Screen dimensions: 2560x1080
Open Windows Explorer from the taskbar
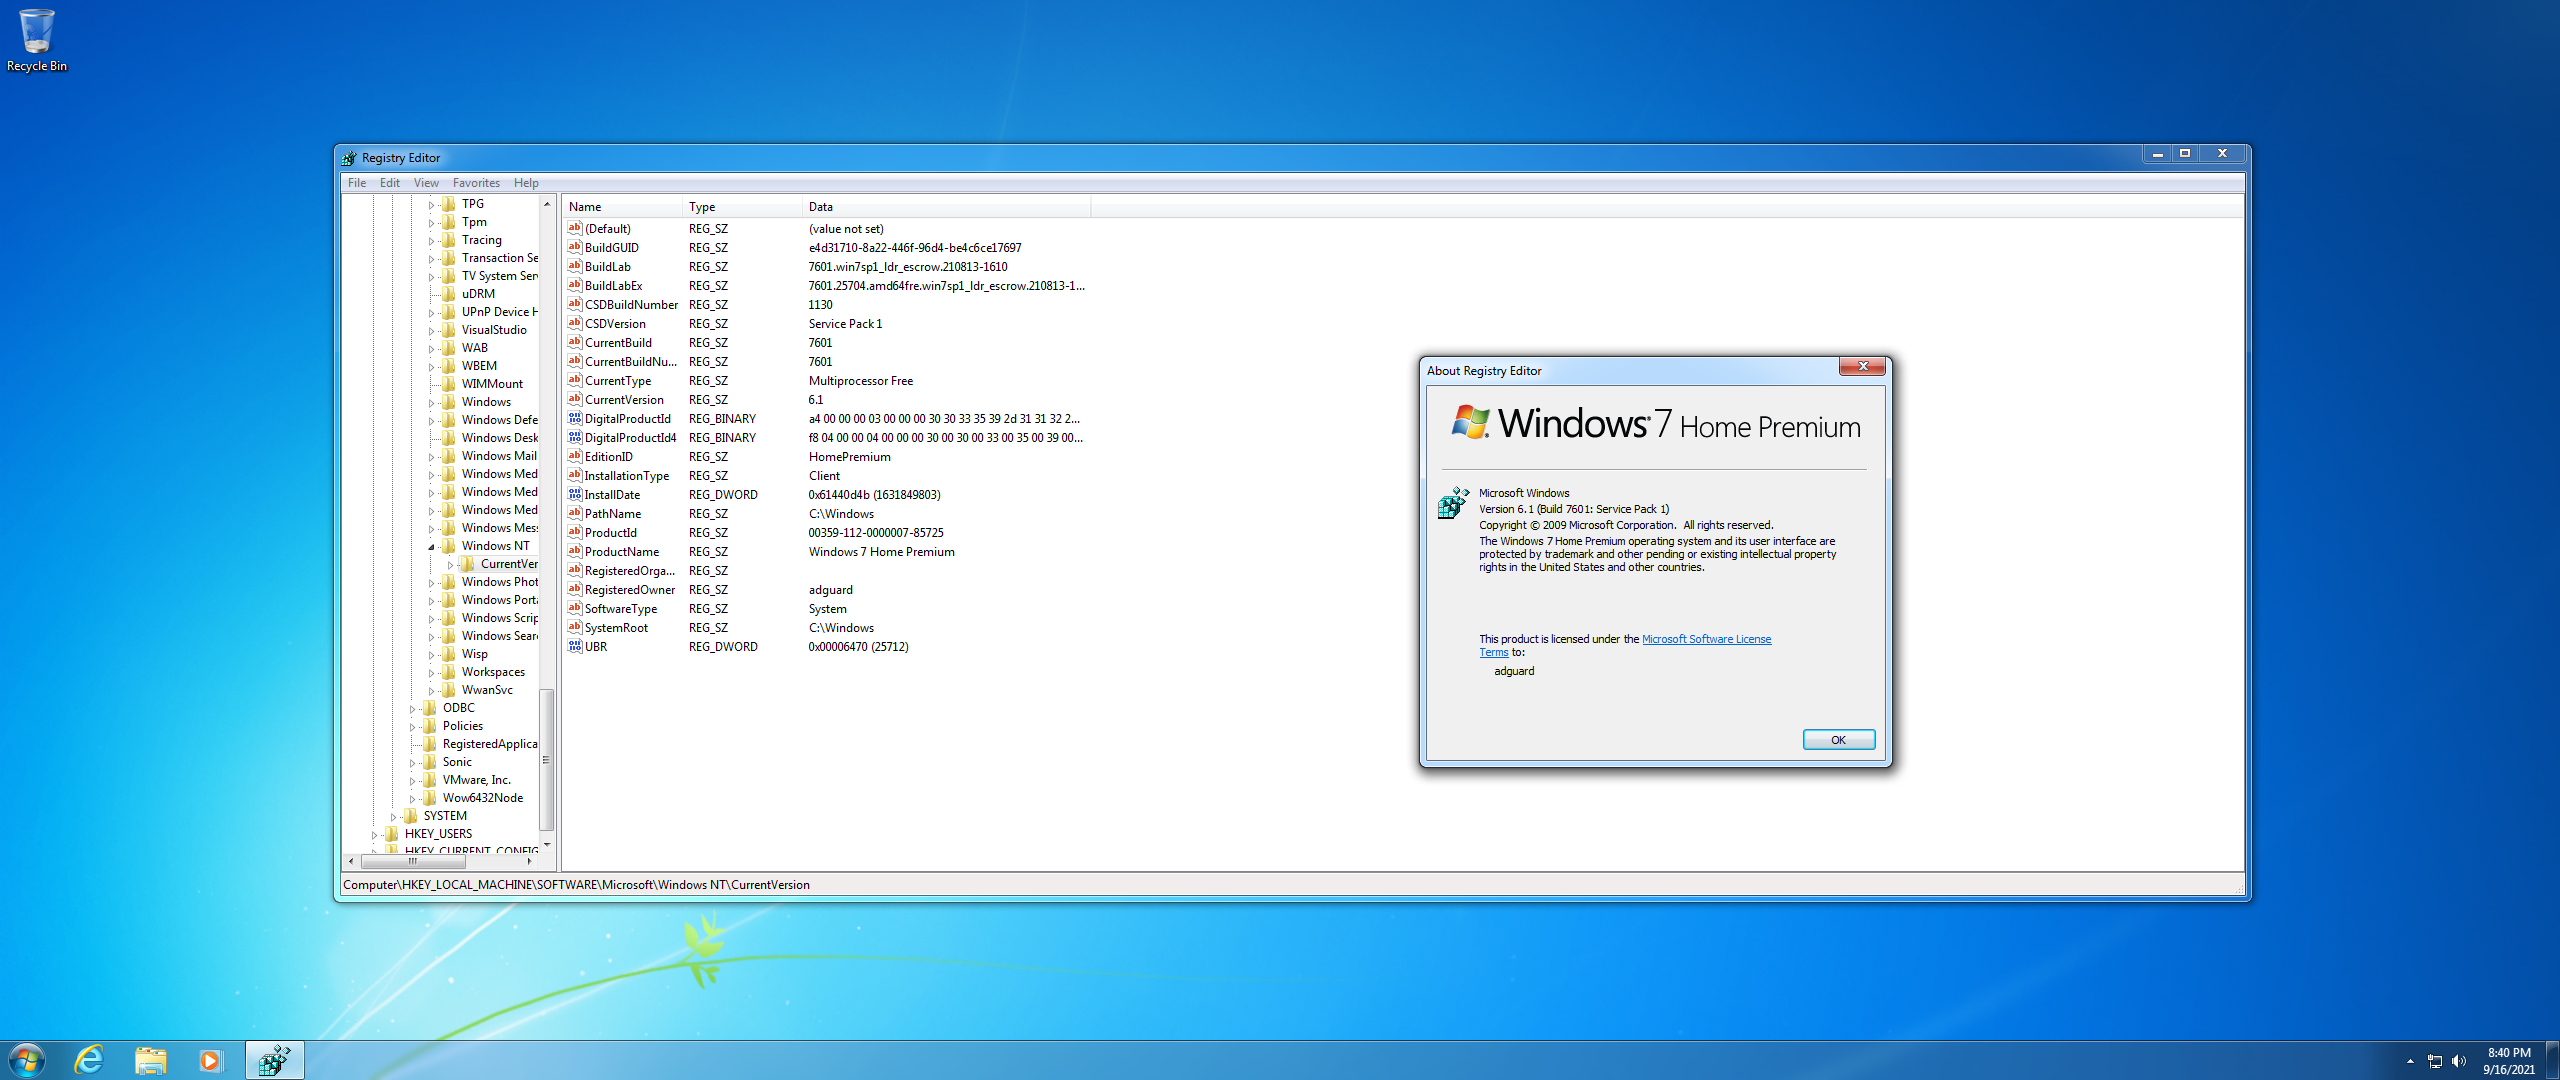pyautogui.click(x=150, y=1060)
